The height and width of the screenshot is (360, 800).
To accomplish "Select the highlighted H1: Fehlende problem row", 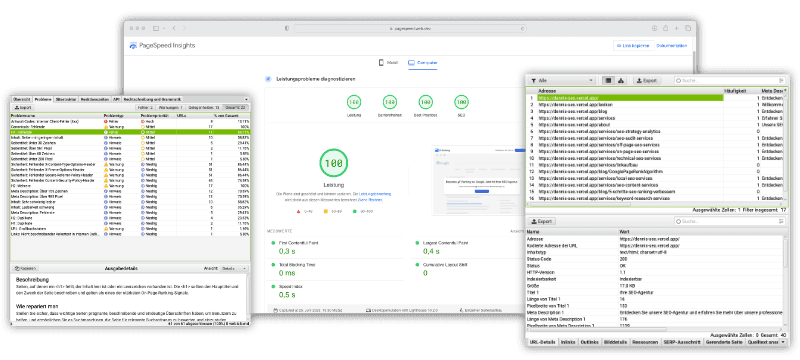I will [130, 132].
